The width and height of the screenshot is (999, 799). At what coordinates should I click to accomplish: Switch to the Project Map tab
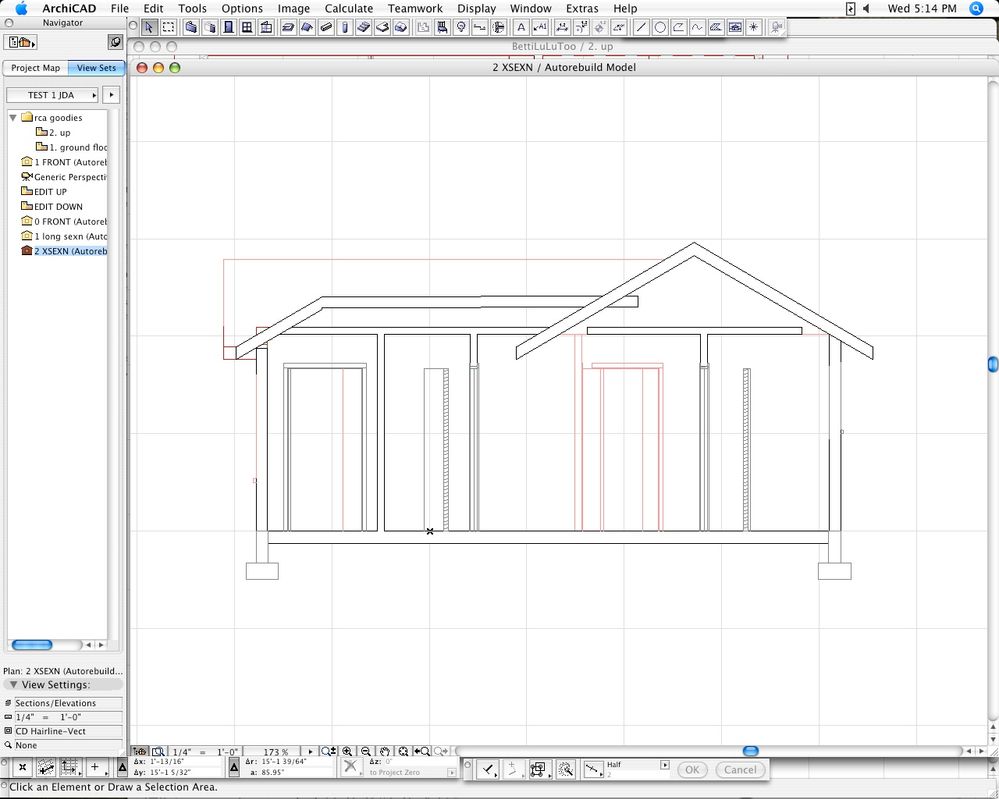tap(34, 68)
